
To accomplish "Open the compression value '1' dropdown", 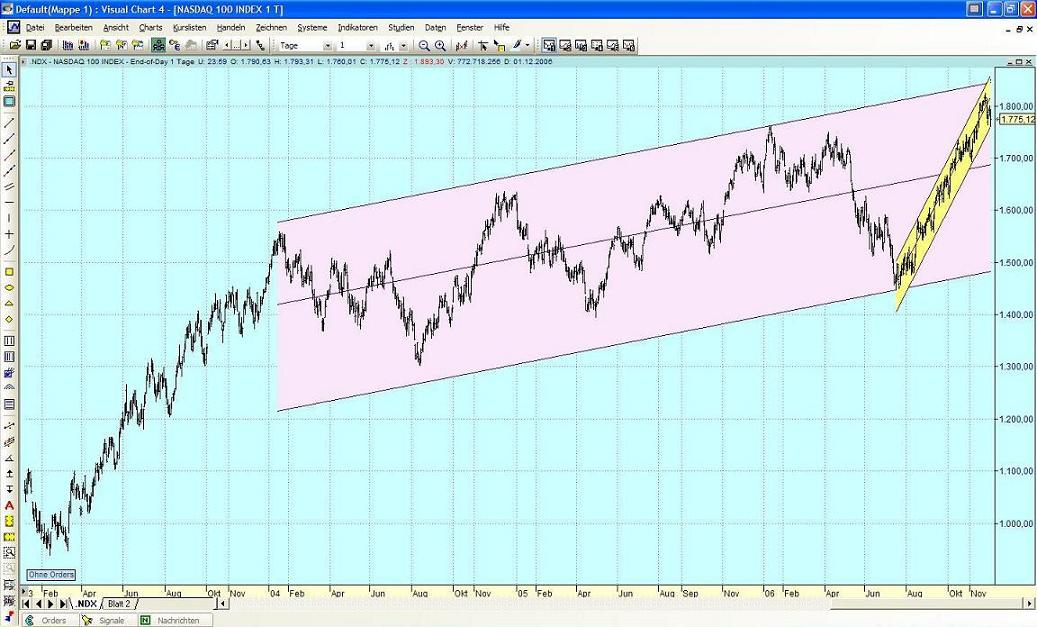I will pos(371,46).
